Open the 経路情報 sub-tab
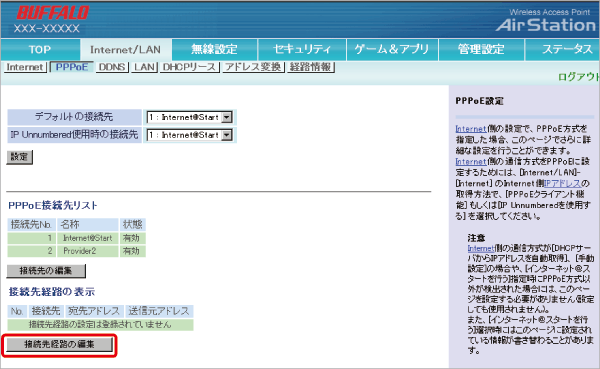 pyautogui.click(x=311, y=67)
